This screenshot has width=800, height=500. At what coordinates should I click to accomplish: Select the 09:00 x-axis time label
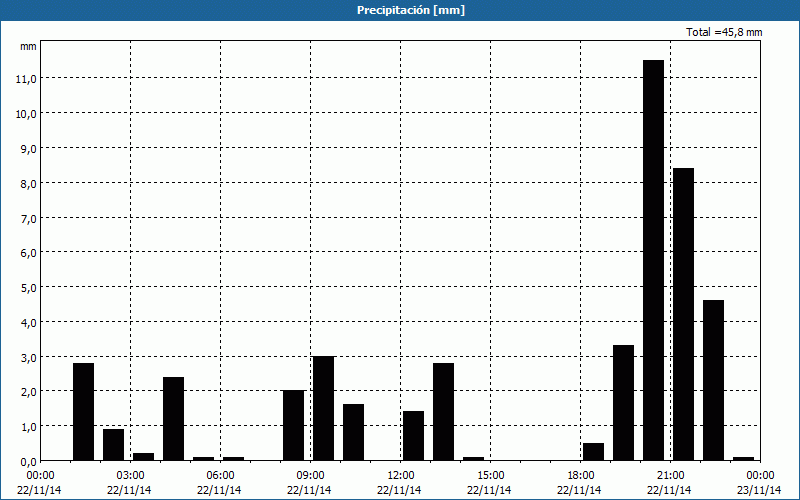[310, 476]
